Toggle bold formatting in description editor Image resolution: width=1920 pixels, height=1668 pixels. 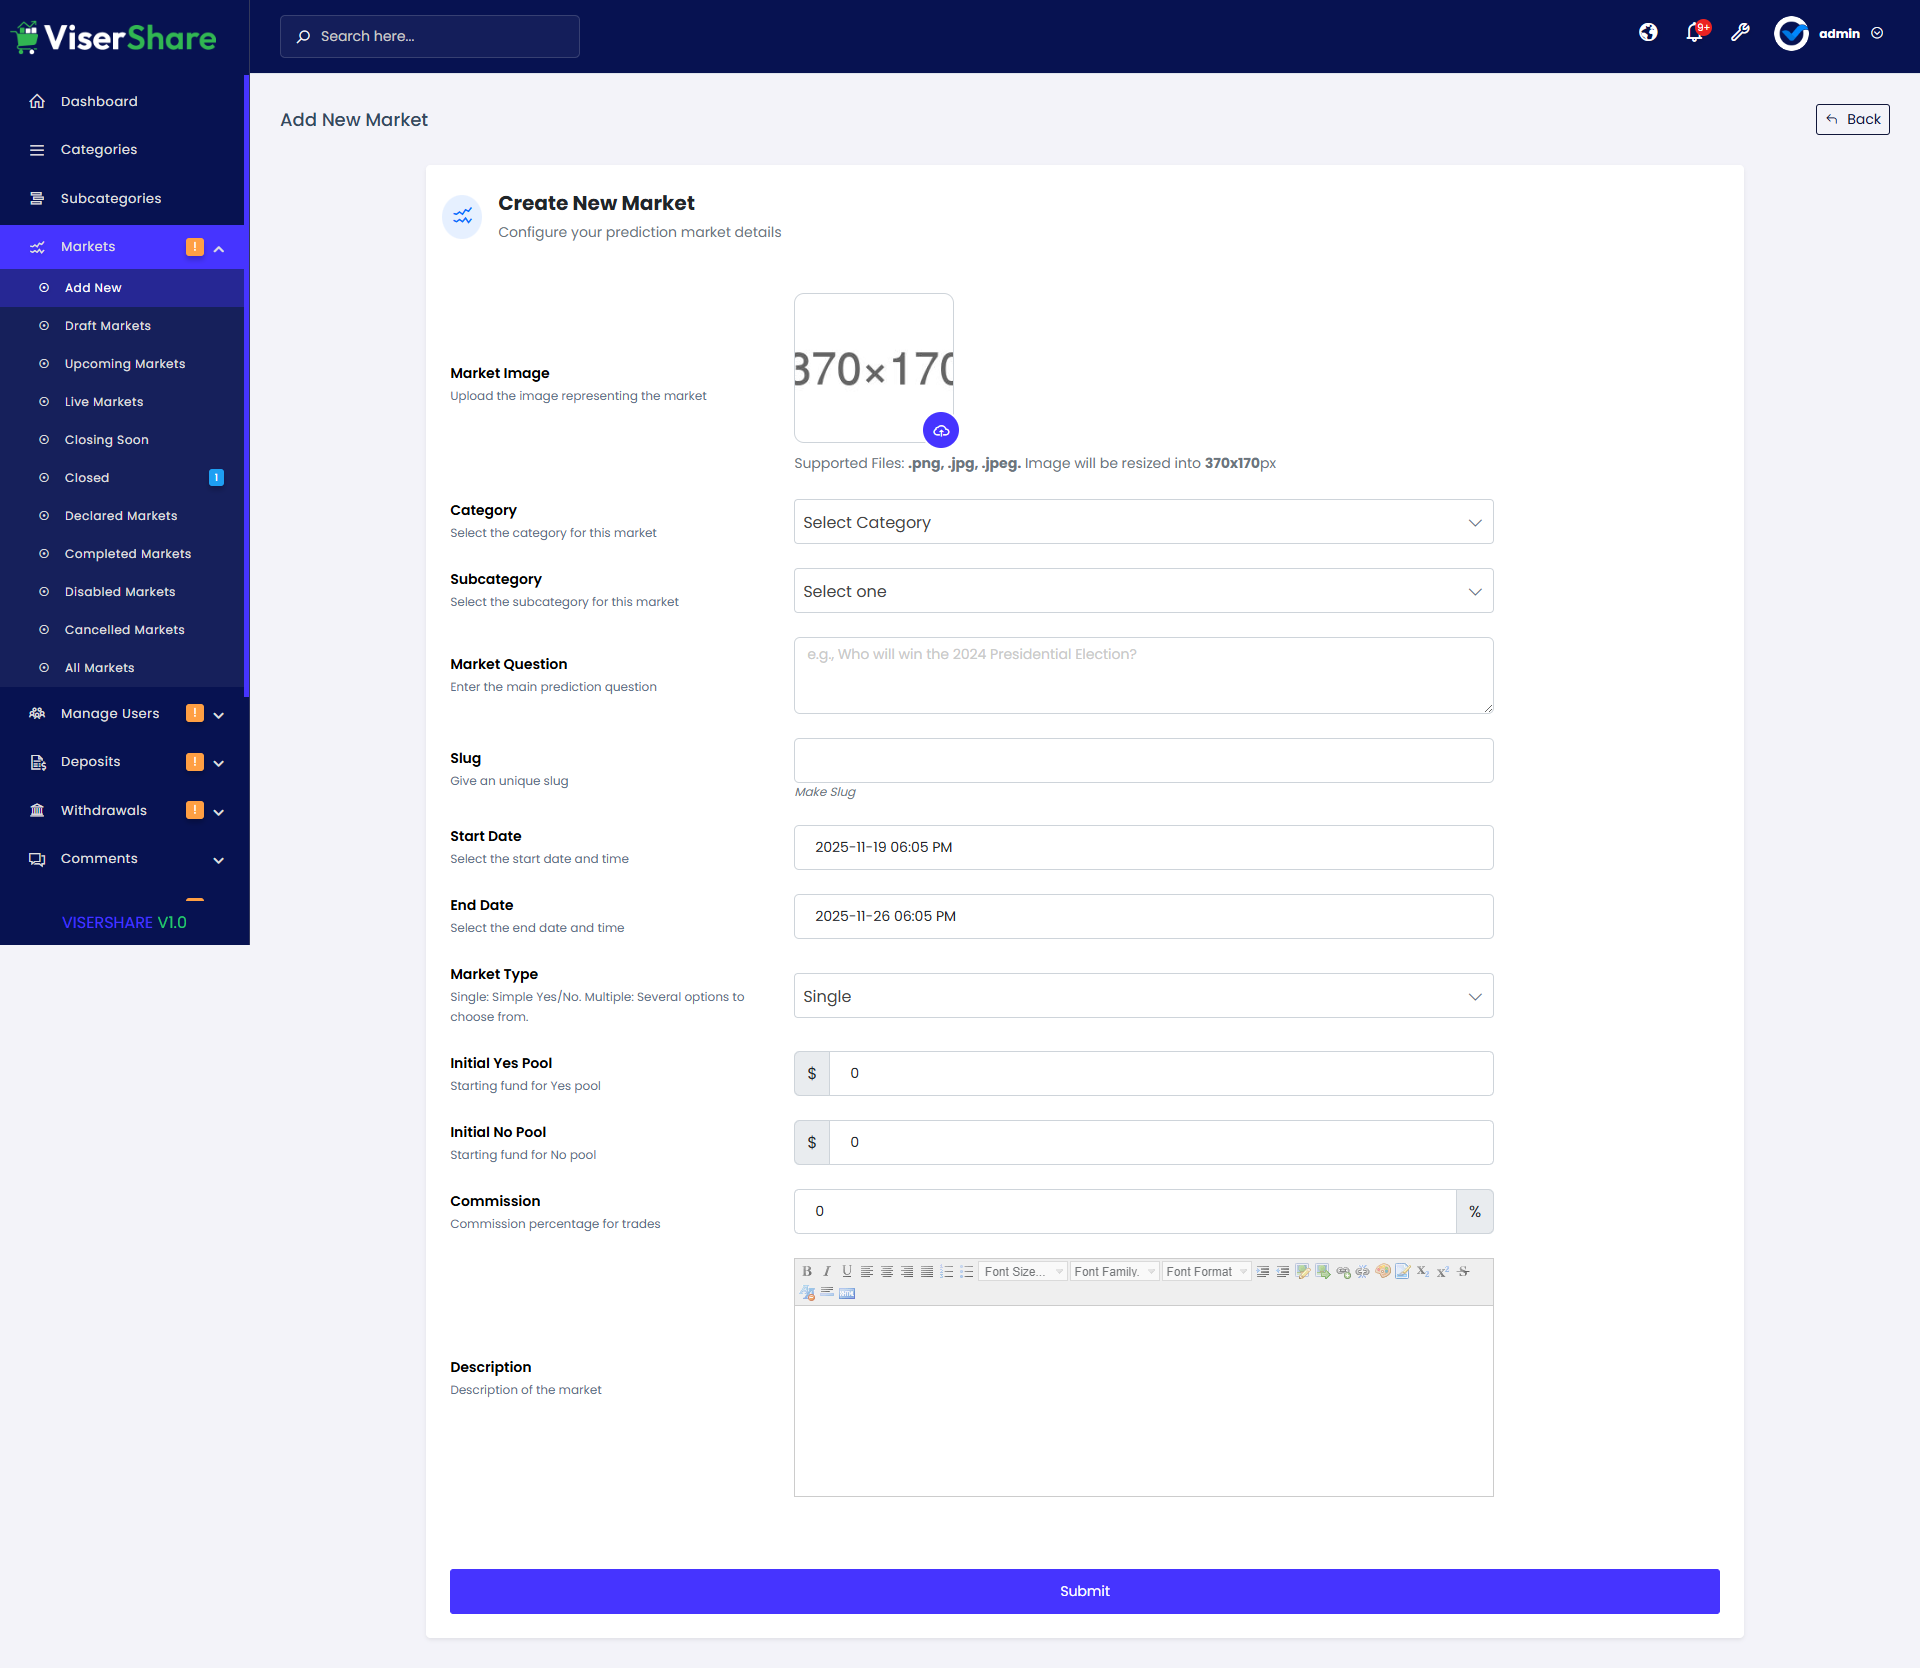coord(807,1271)
